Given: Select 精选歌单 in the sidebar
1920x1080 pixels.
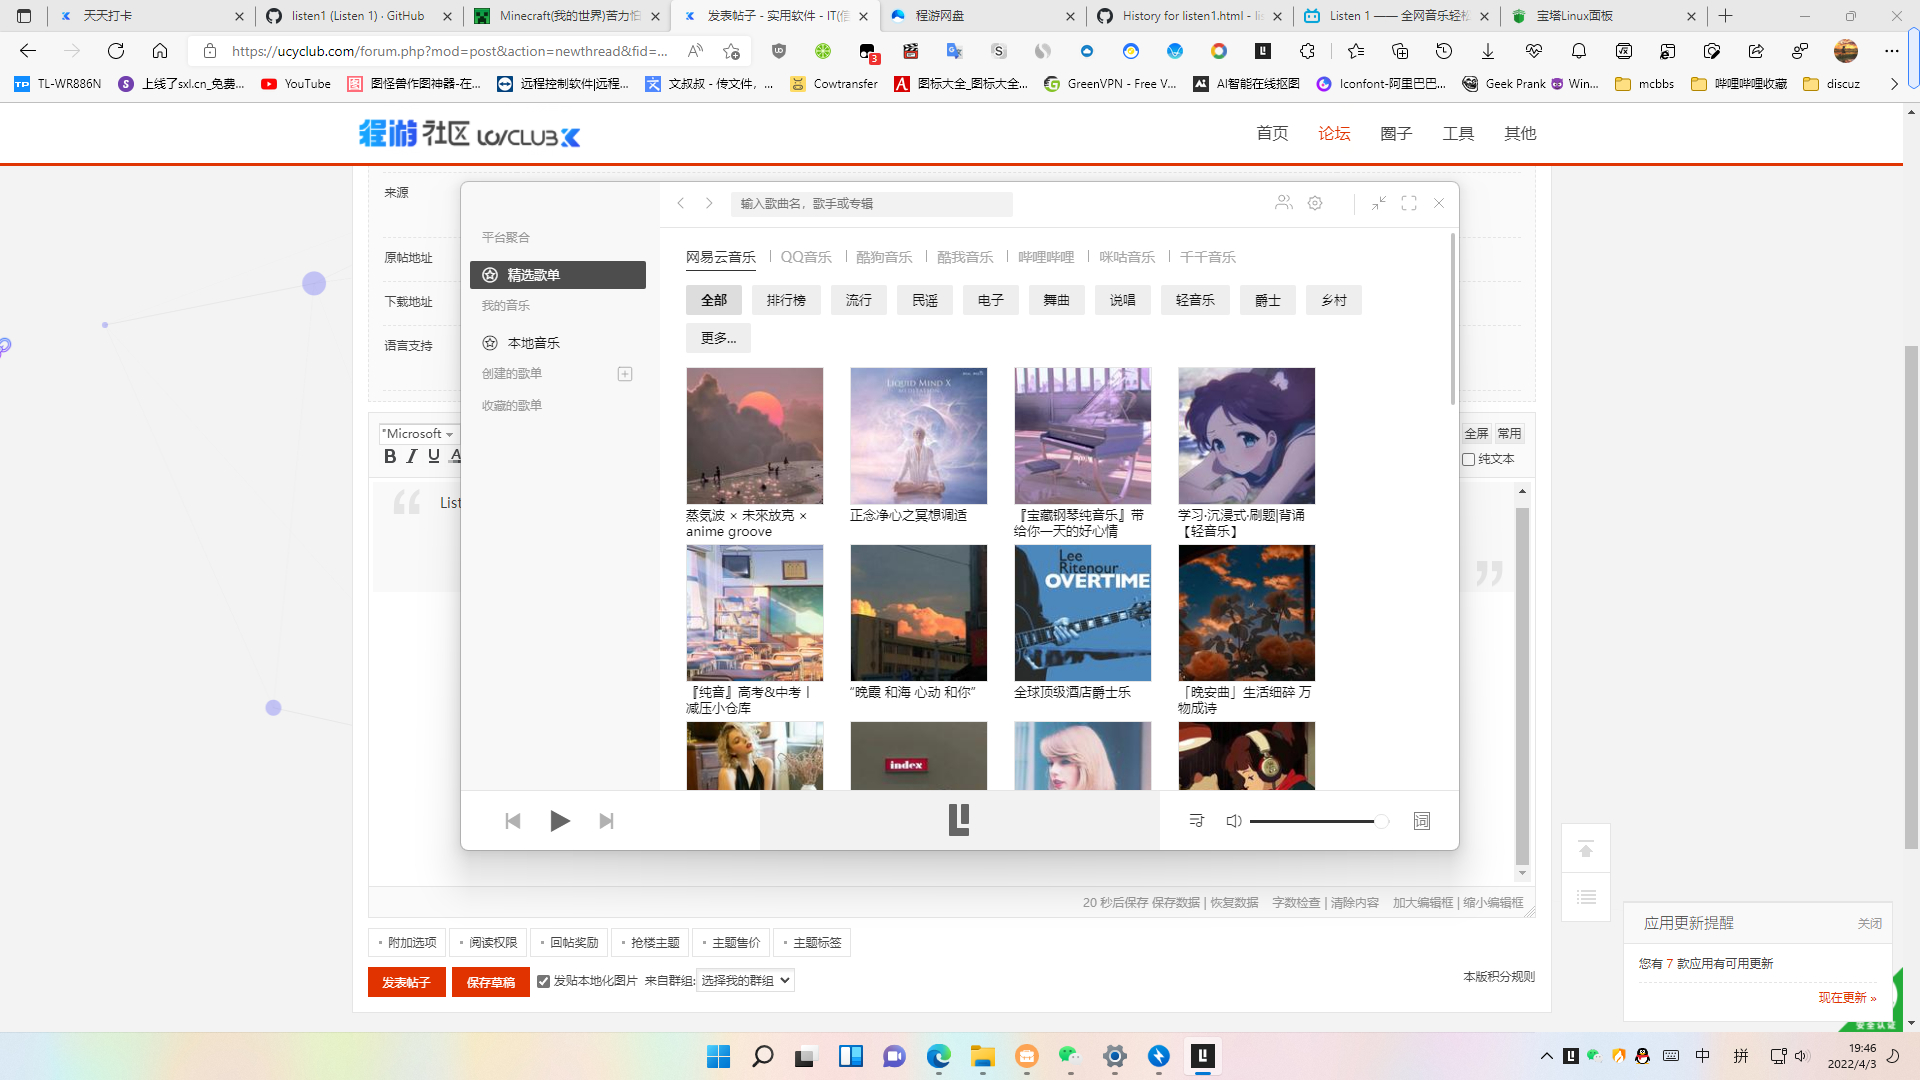Looking at the screenshot, I should (x=558, y=275).
